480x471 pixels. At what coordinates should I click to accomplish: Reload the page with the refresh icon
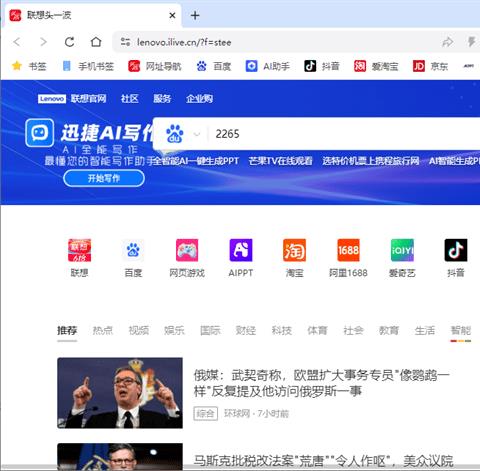click(69, 42)
